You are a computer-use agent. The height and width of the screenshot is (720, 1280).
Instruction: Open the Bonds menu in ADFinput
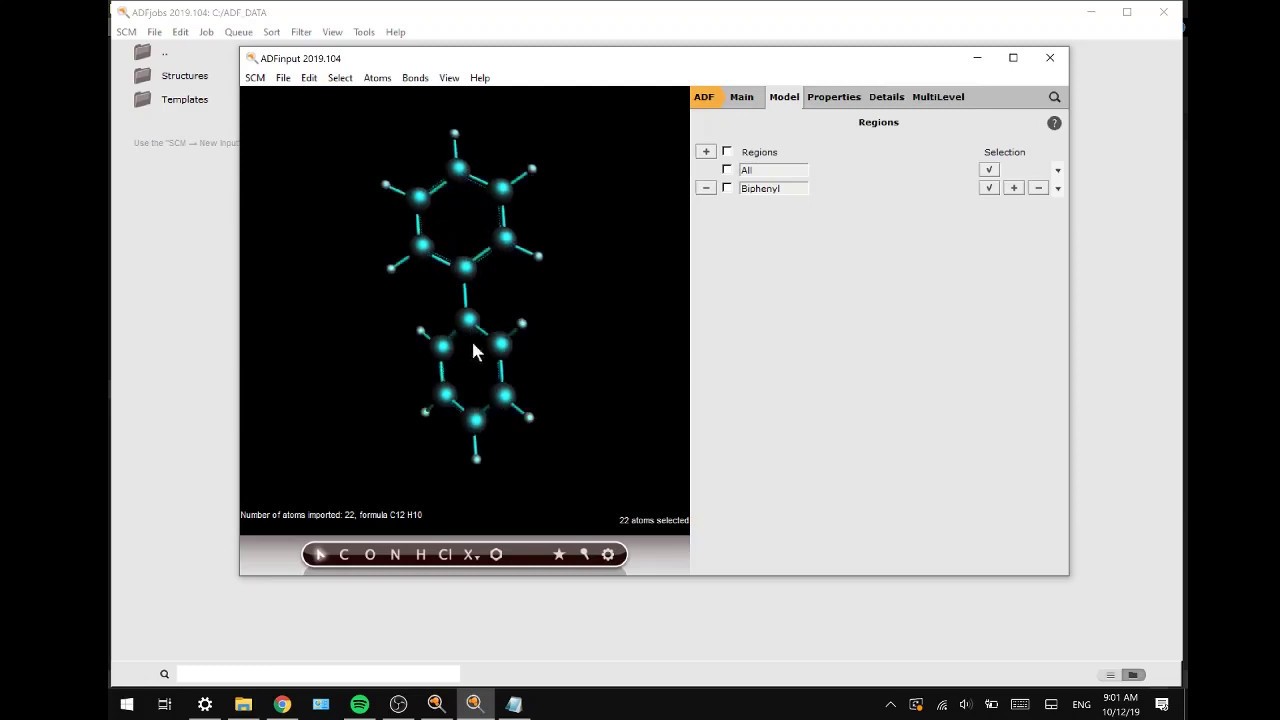click(x=415, y=78)
